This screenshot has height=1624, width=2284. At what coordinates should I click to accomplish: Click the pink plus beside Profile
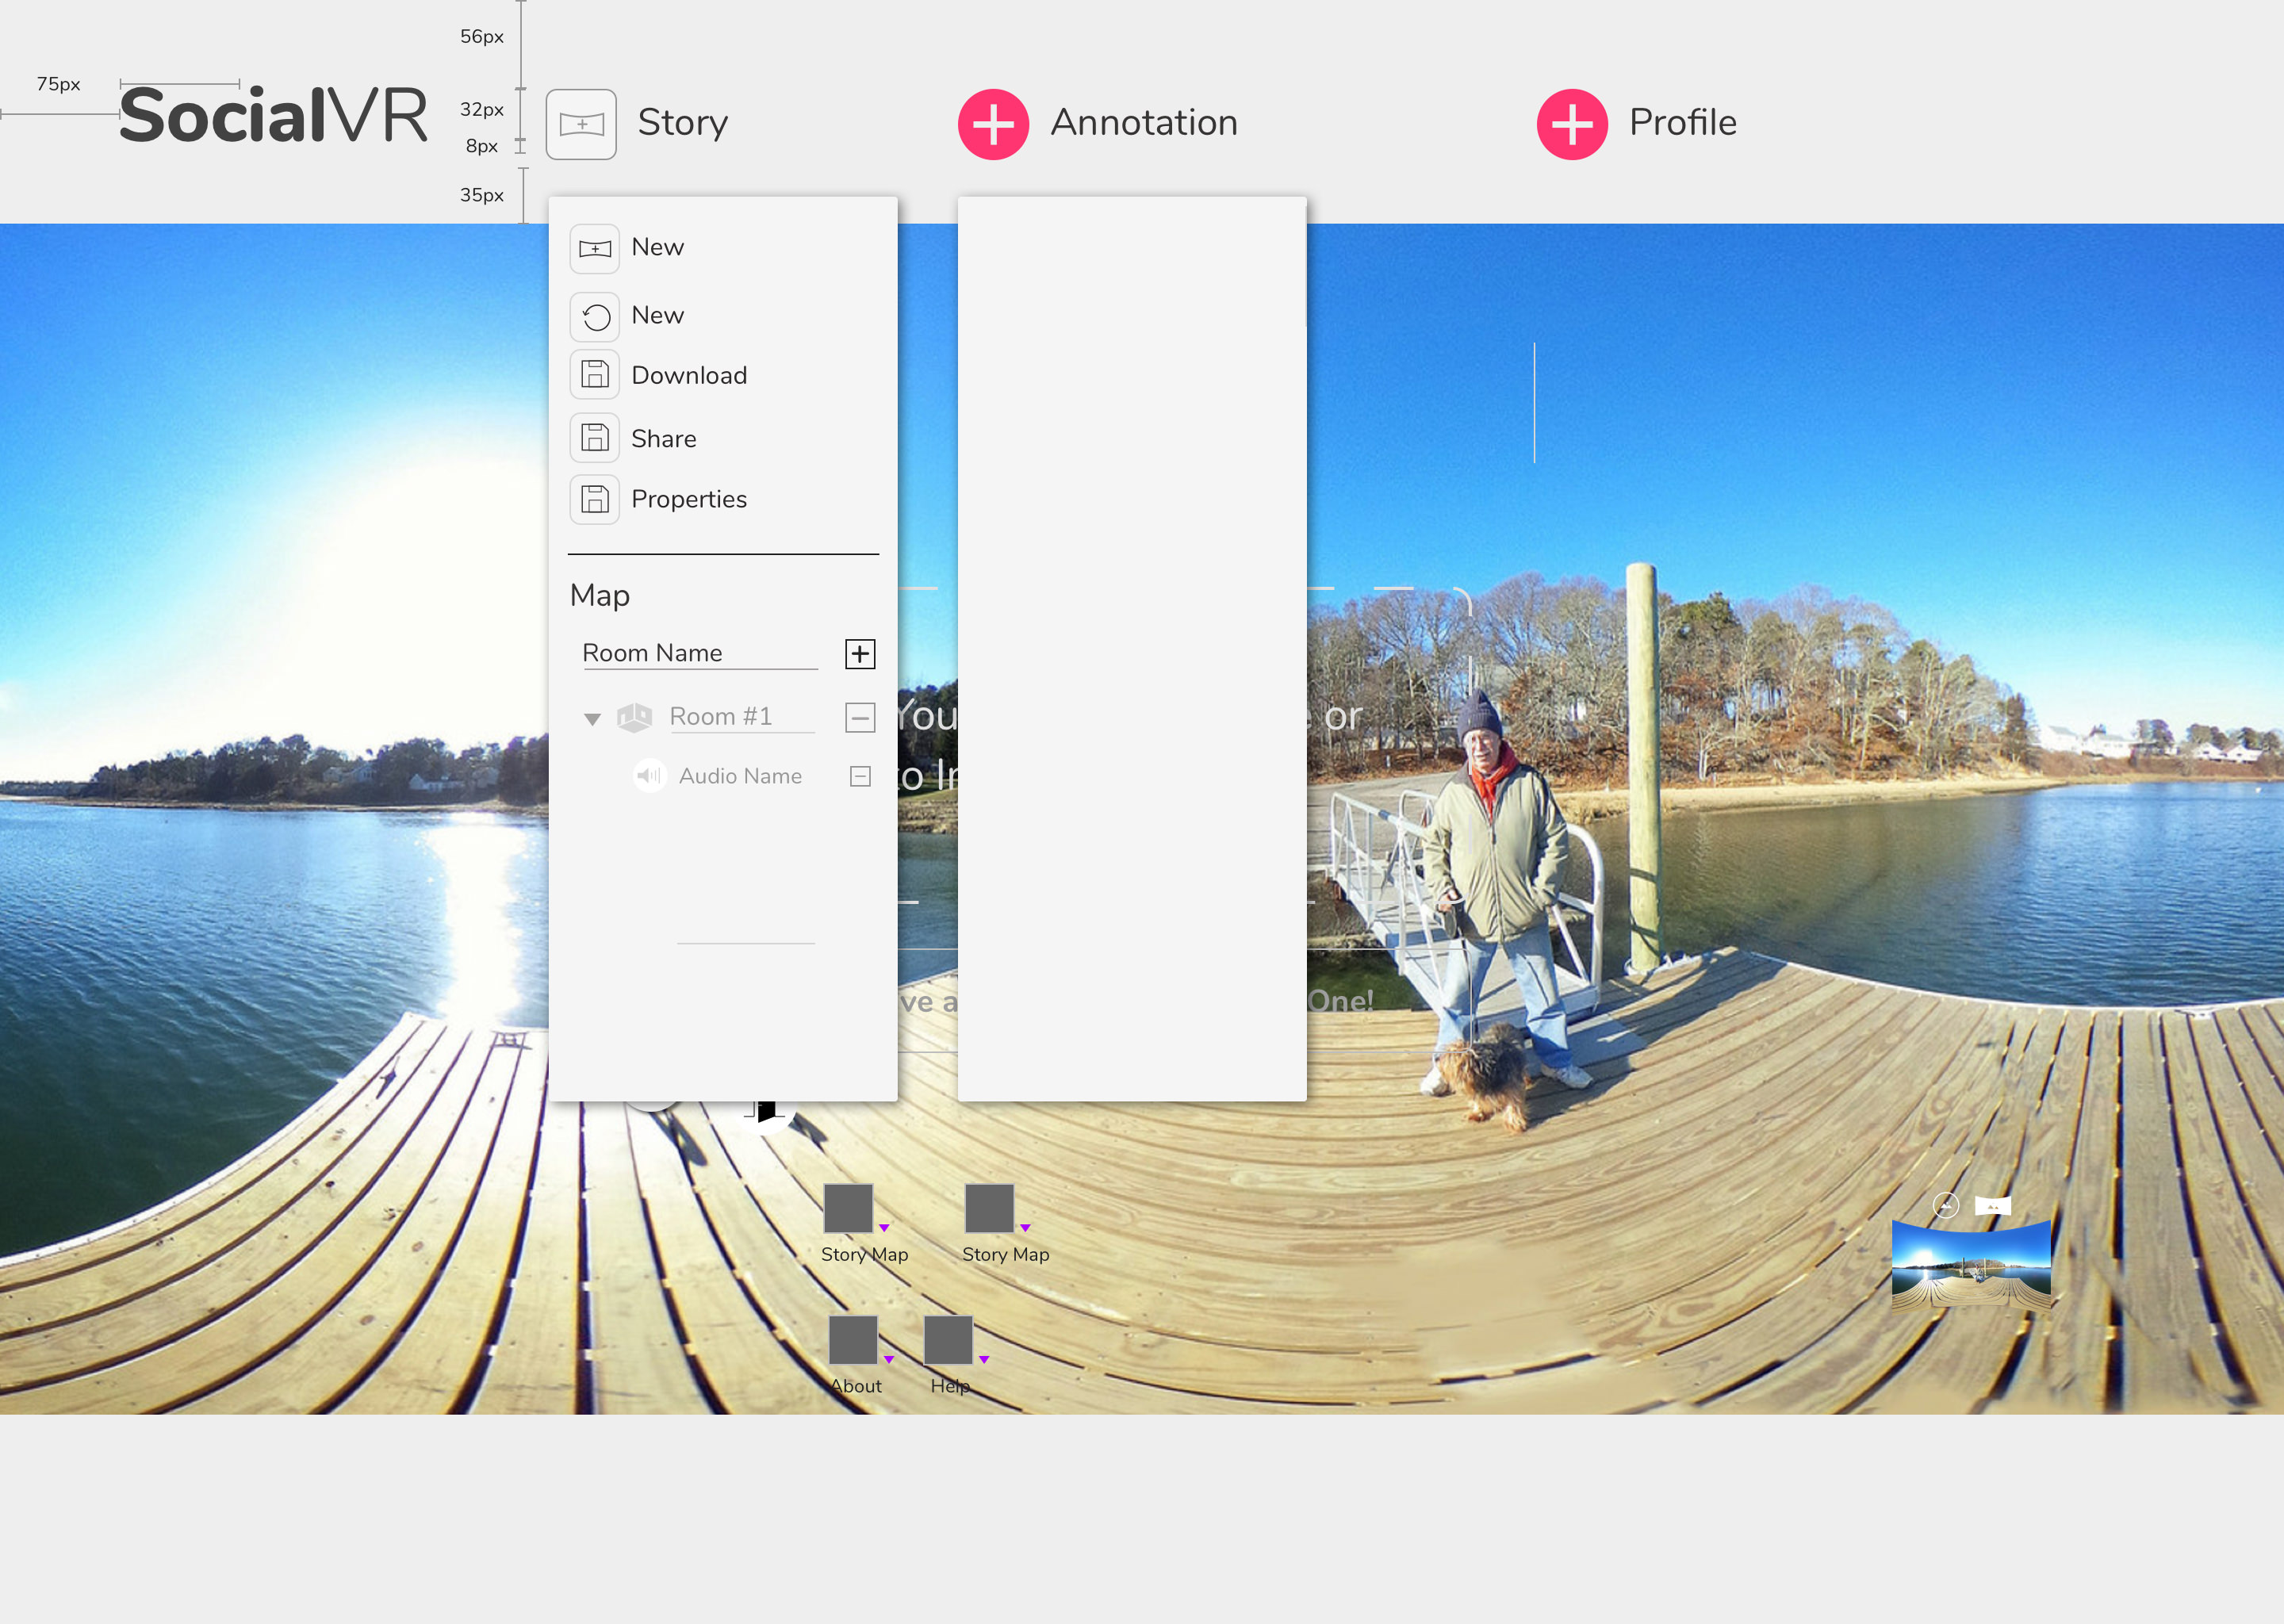coord(1572,124)
